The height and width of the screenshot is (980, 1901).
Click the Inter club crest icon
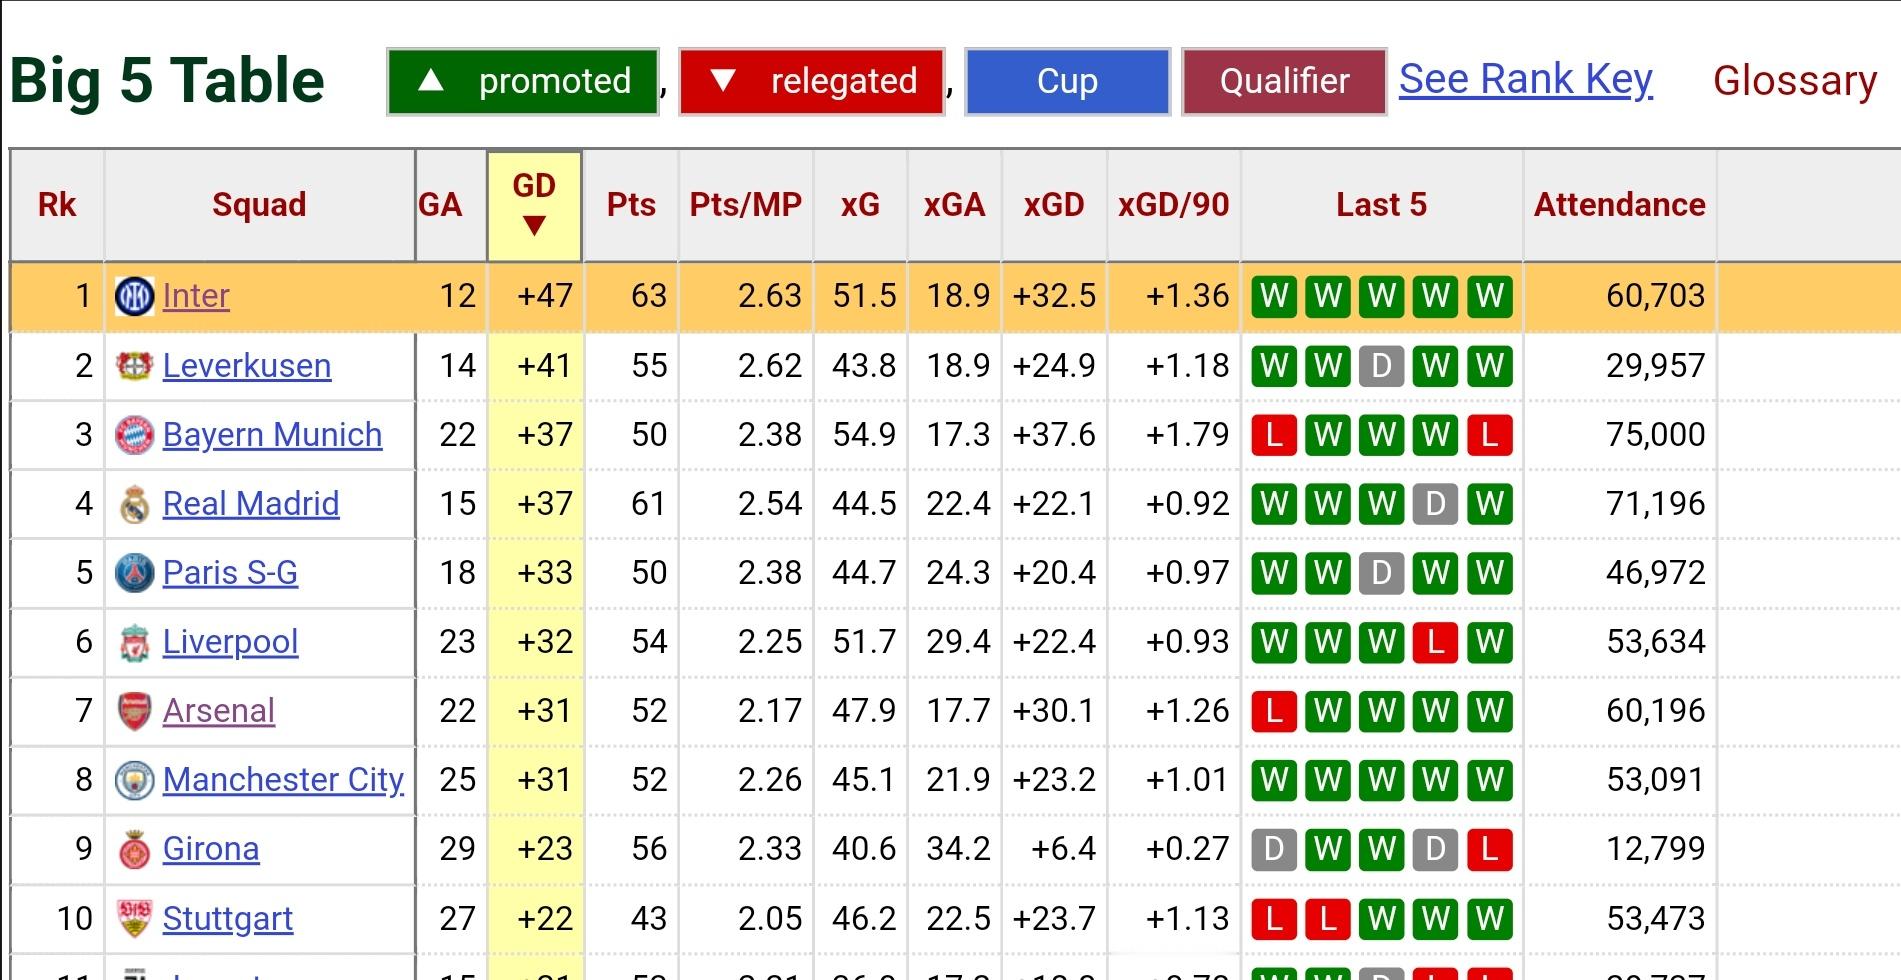[x=134, y=296]
